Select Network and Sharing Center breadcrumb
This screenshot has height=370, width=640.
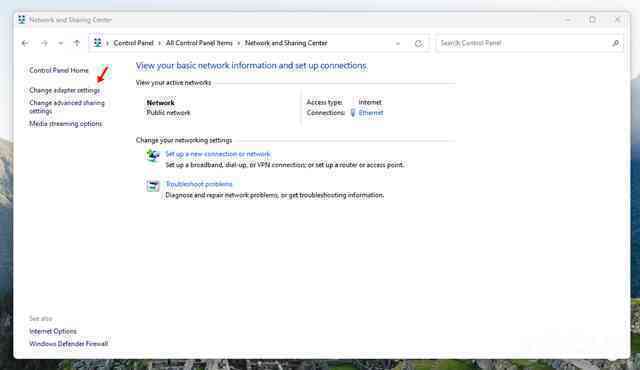[286, 43]
